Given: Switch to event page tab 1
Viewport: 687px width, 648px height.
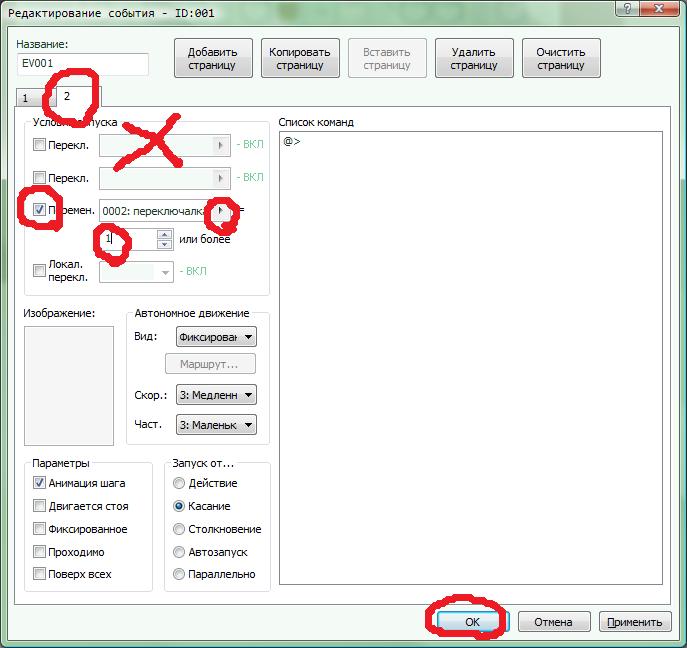Looking at the screenshot, I should pos(26,99).
